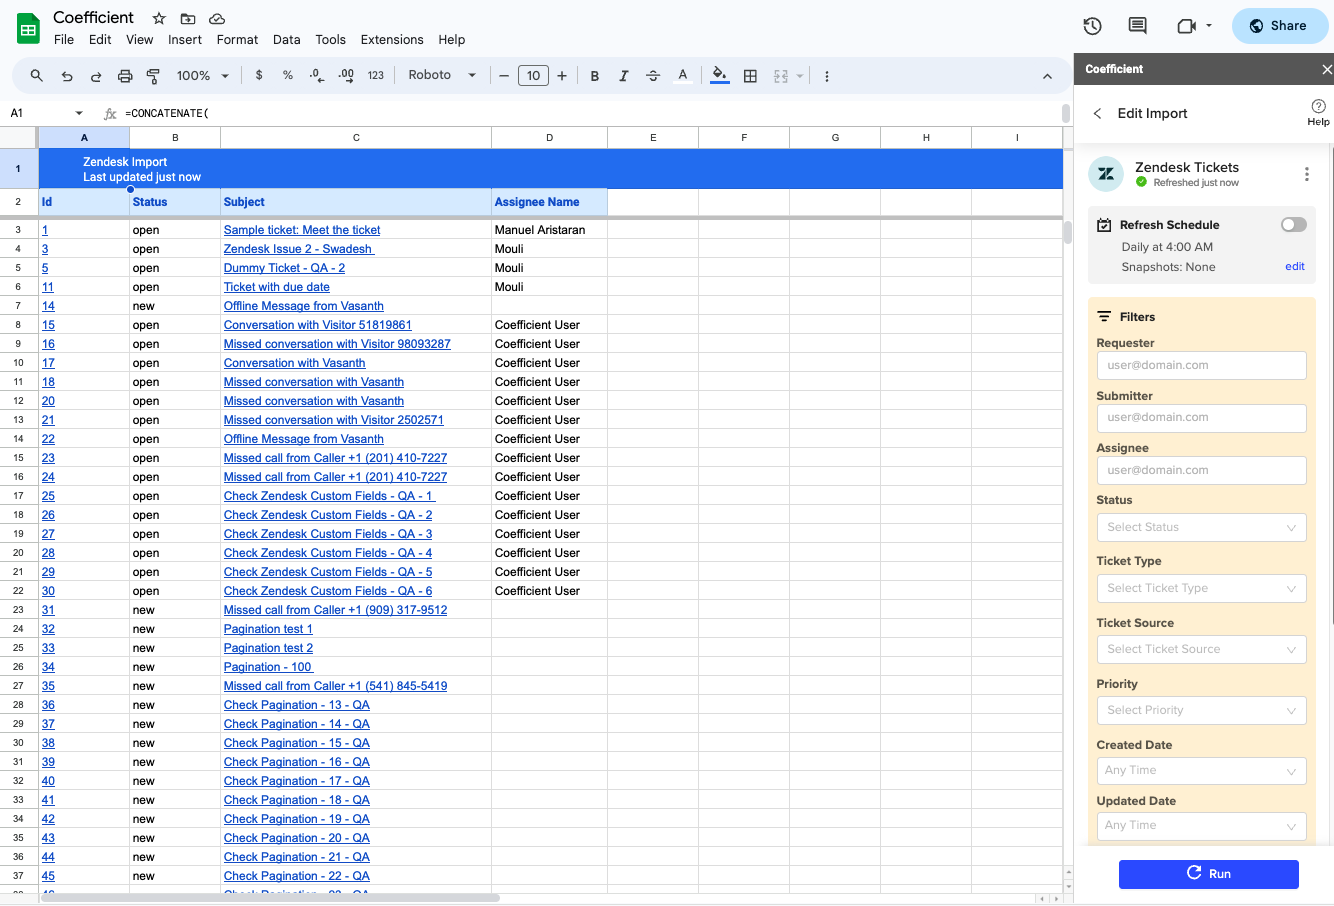The width and height of the screenshot is (1334, 906).
Task: Click the font size box
Action: pos(533,76)
